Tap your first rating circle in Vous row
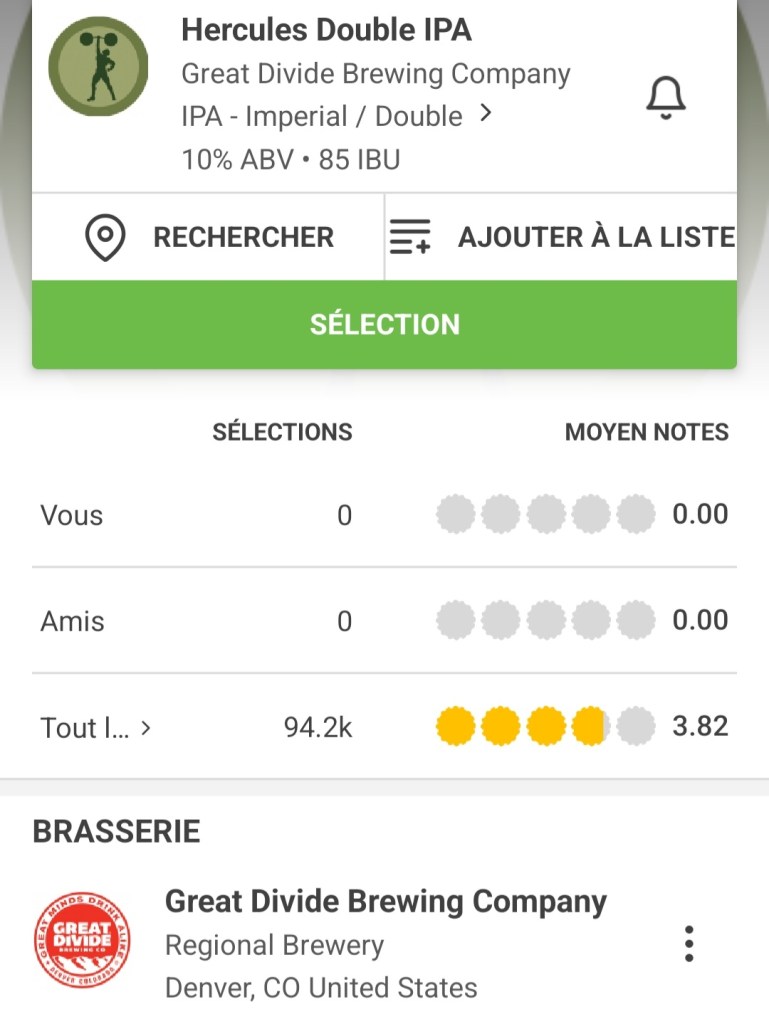769x1024 pixels. click(x=456, y=516)
